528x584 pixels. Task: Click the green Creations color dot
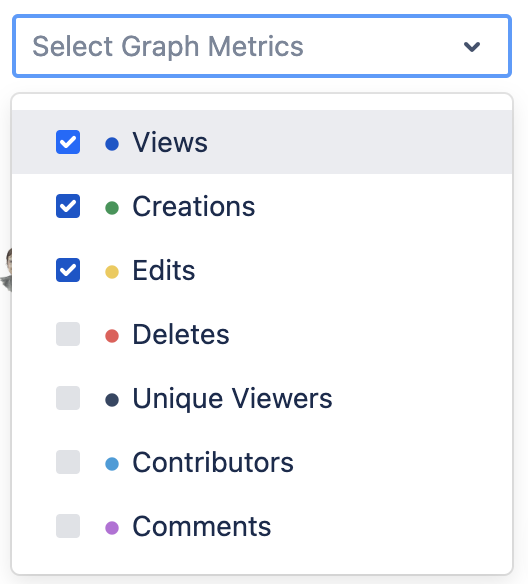click(x=112, y=208)
